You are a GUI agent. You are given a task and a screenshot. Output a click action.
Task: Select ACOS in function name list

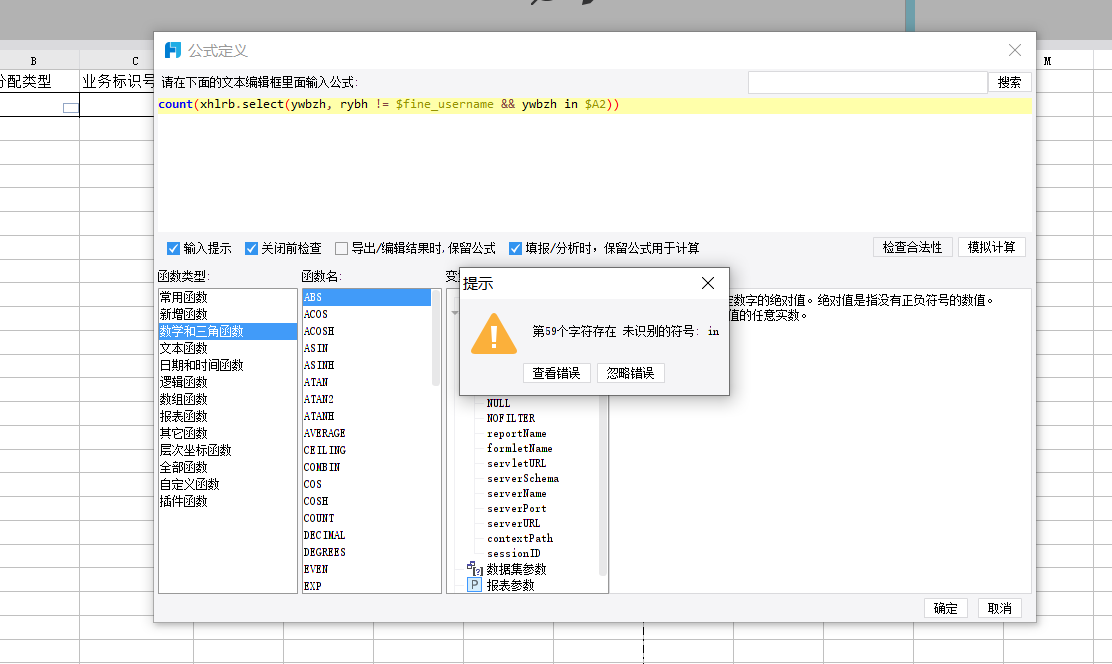[367, 314]
